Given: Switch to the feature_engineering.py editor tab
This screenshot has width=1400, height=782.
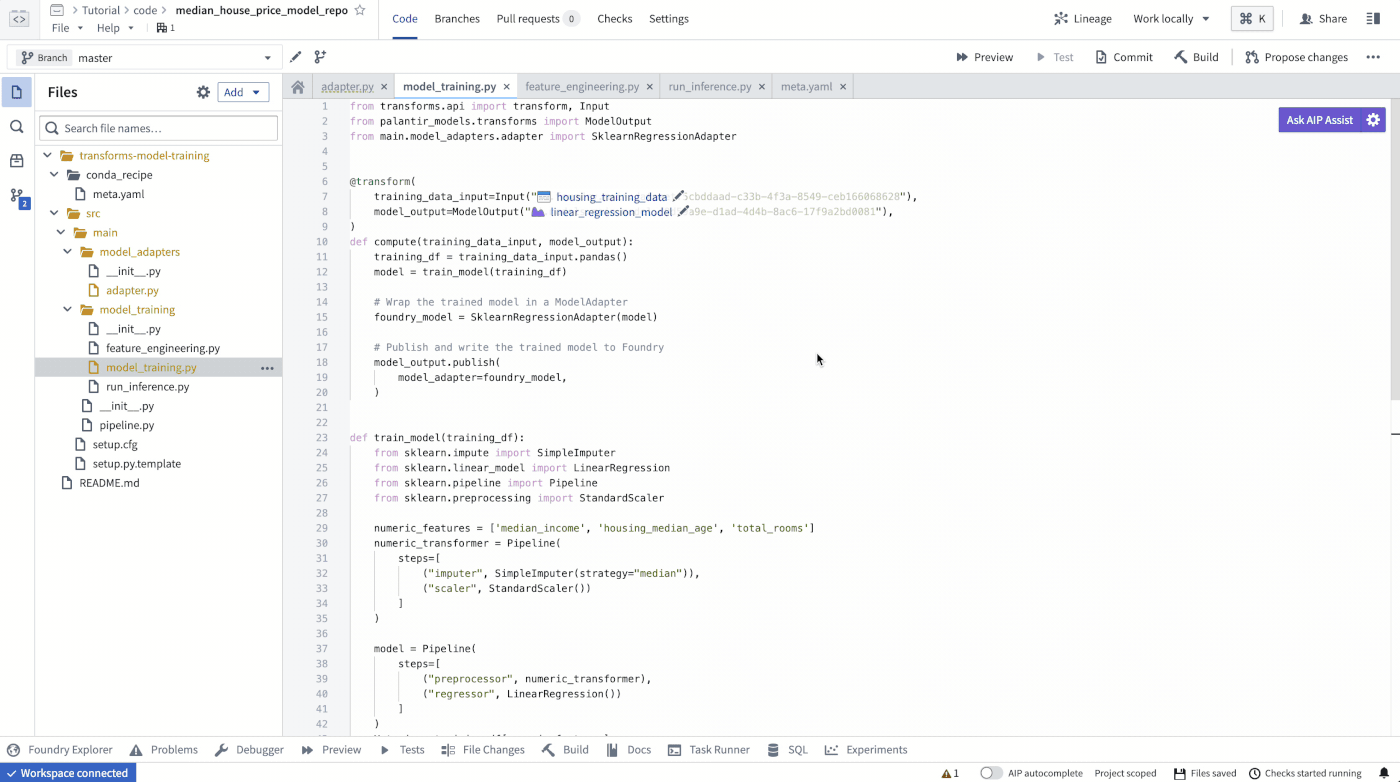Looking at the screenshot, I should point(581,87).
